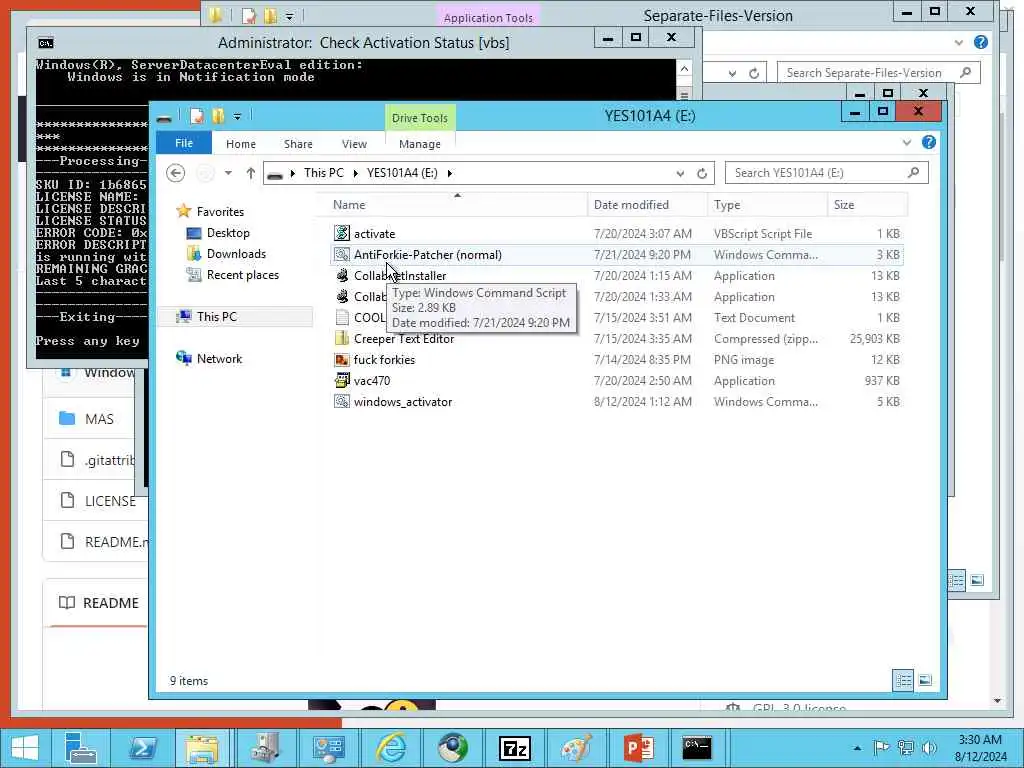Open File Explorer taskbar button
Image resolution: width=1024 pixels, height=768 pixels.
(202, 748)
